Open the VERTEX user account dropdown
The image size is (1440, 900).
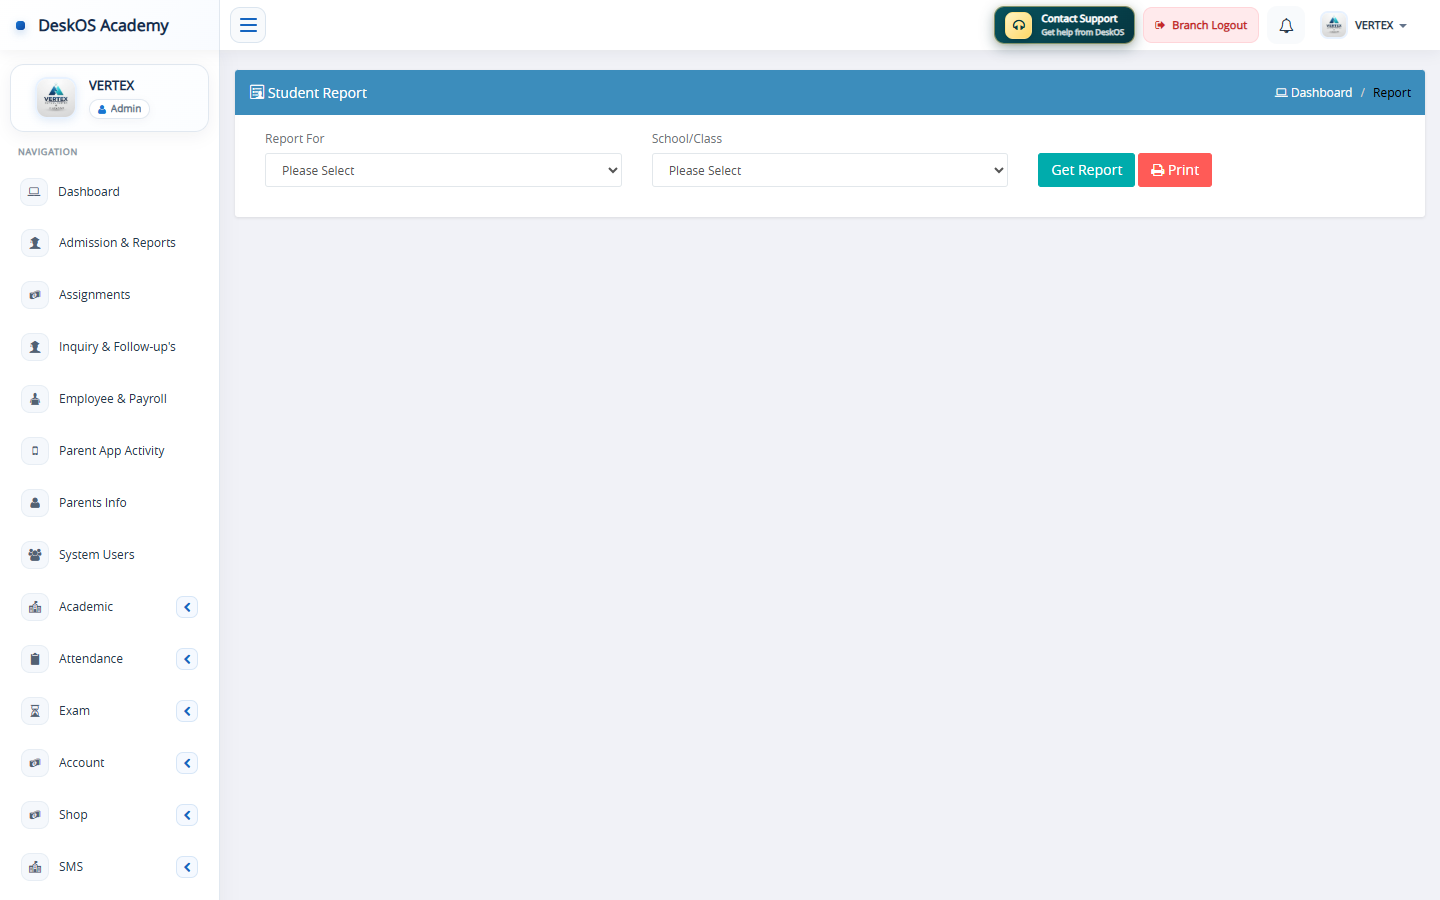pos(1364,25)
